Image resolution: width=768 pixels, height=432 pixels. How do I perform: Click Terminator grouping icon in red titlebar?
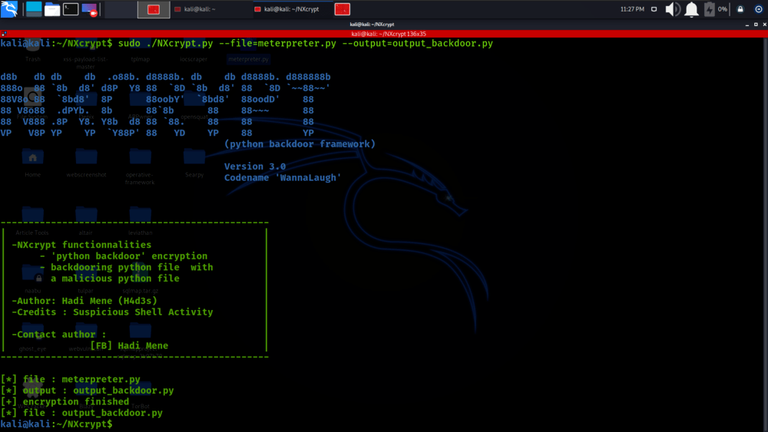[4, 34]
